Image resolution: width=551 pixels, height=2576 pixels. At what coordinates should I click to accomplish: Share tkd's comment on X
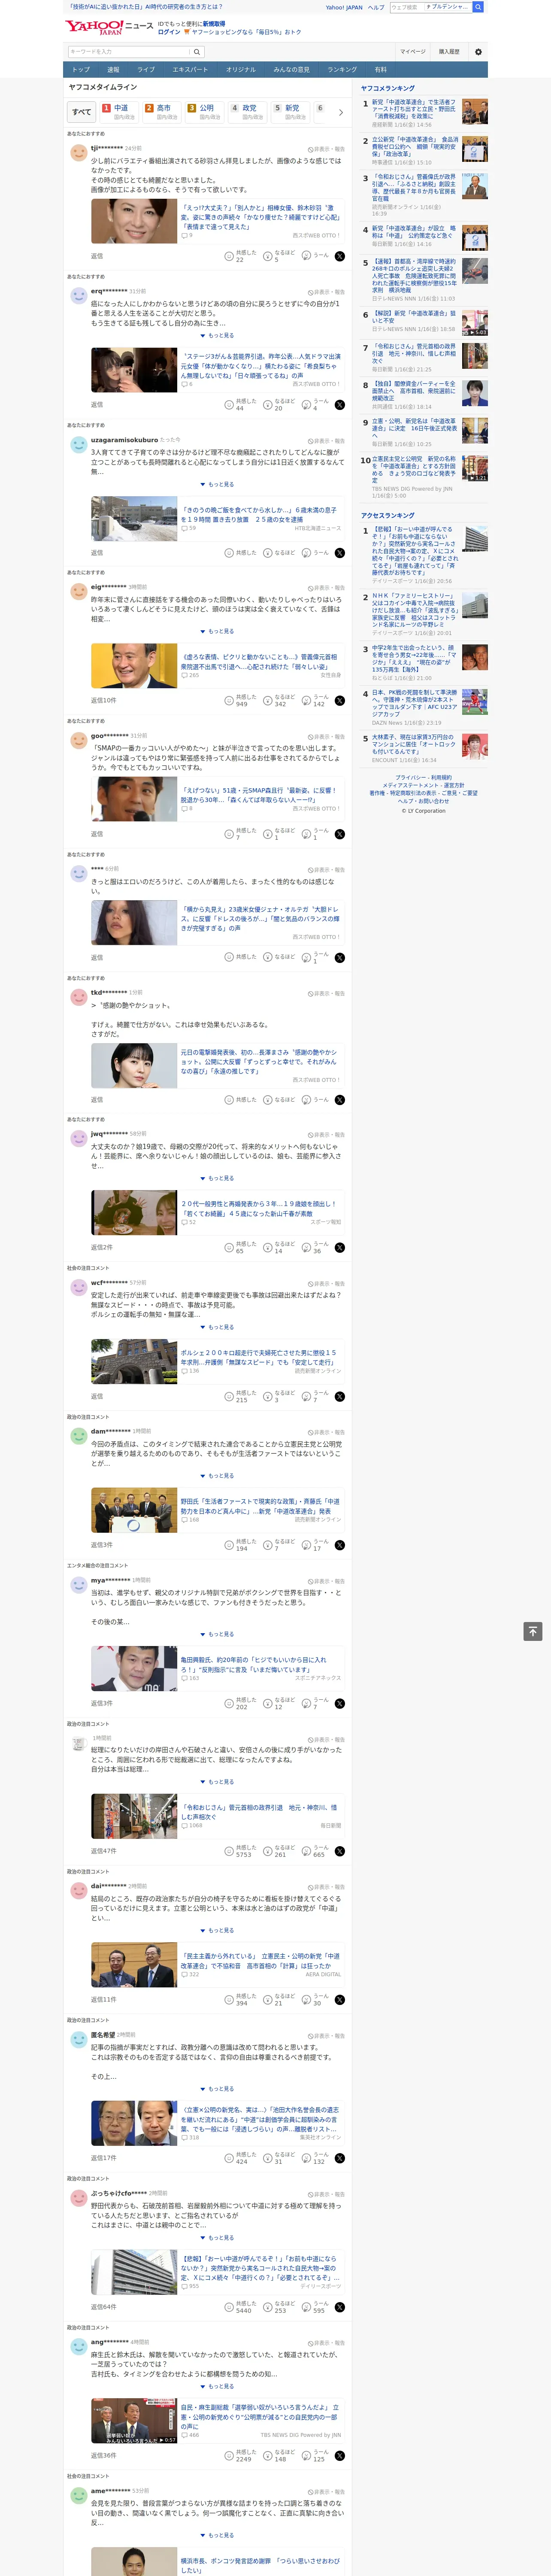(340, 1100)
